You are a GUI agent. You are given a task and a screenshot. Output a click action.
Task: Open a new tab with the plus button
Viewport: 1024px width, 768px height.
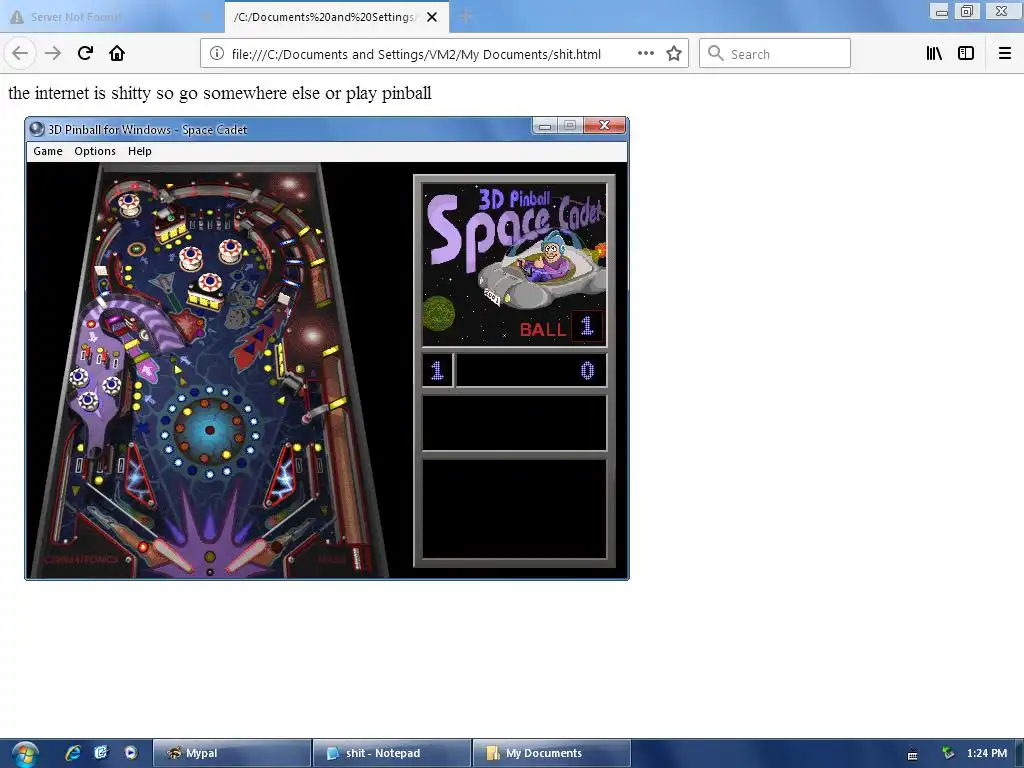[466, 17]
